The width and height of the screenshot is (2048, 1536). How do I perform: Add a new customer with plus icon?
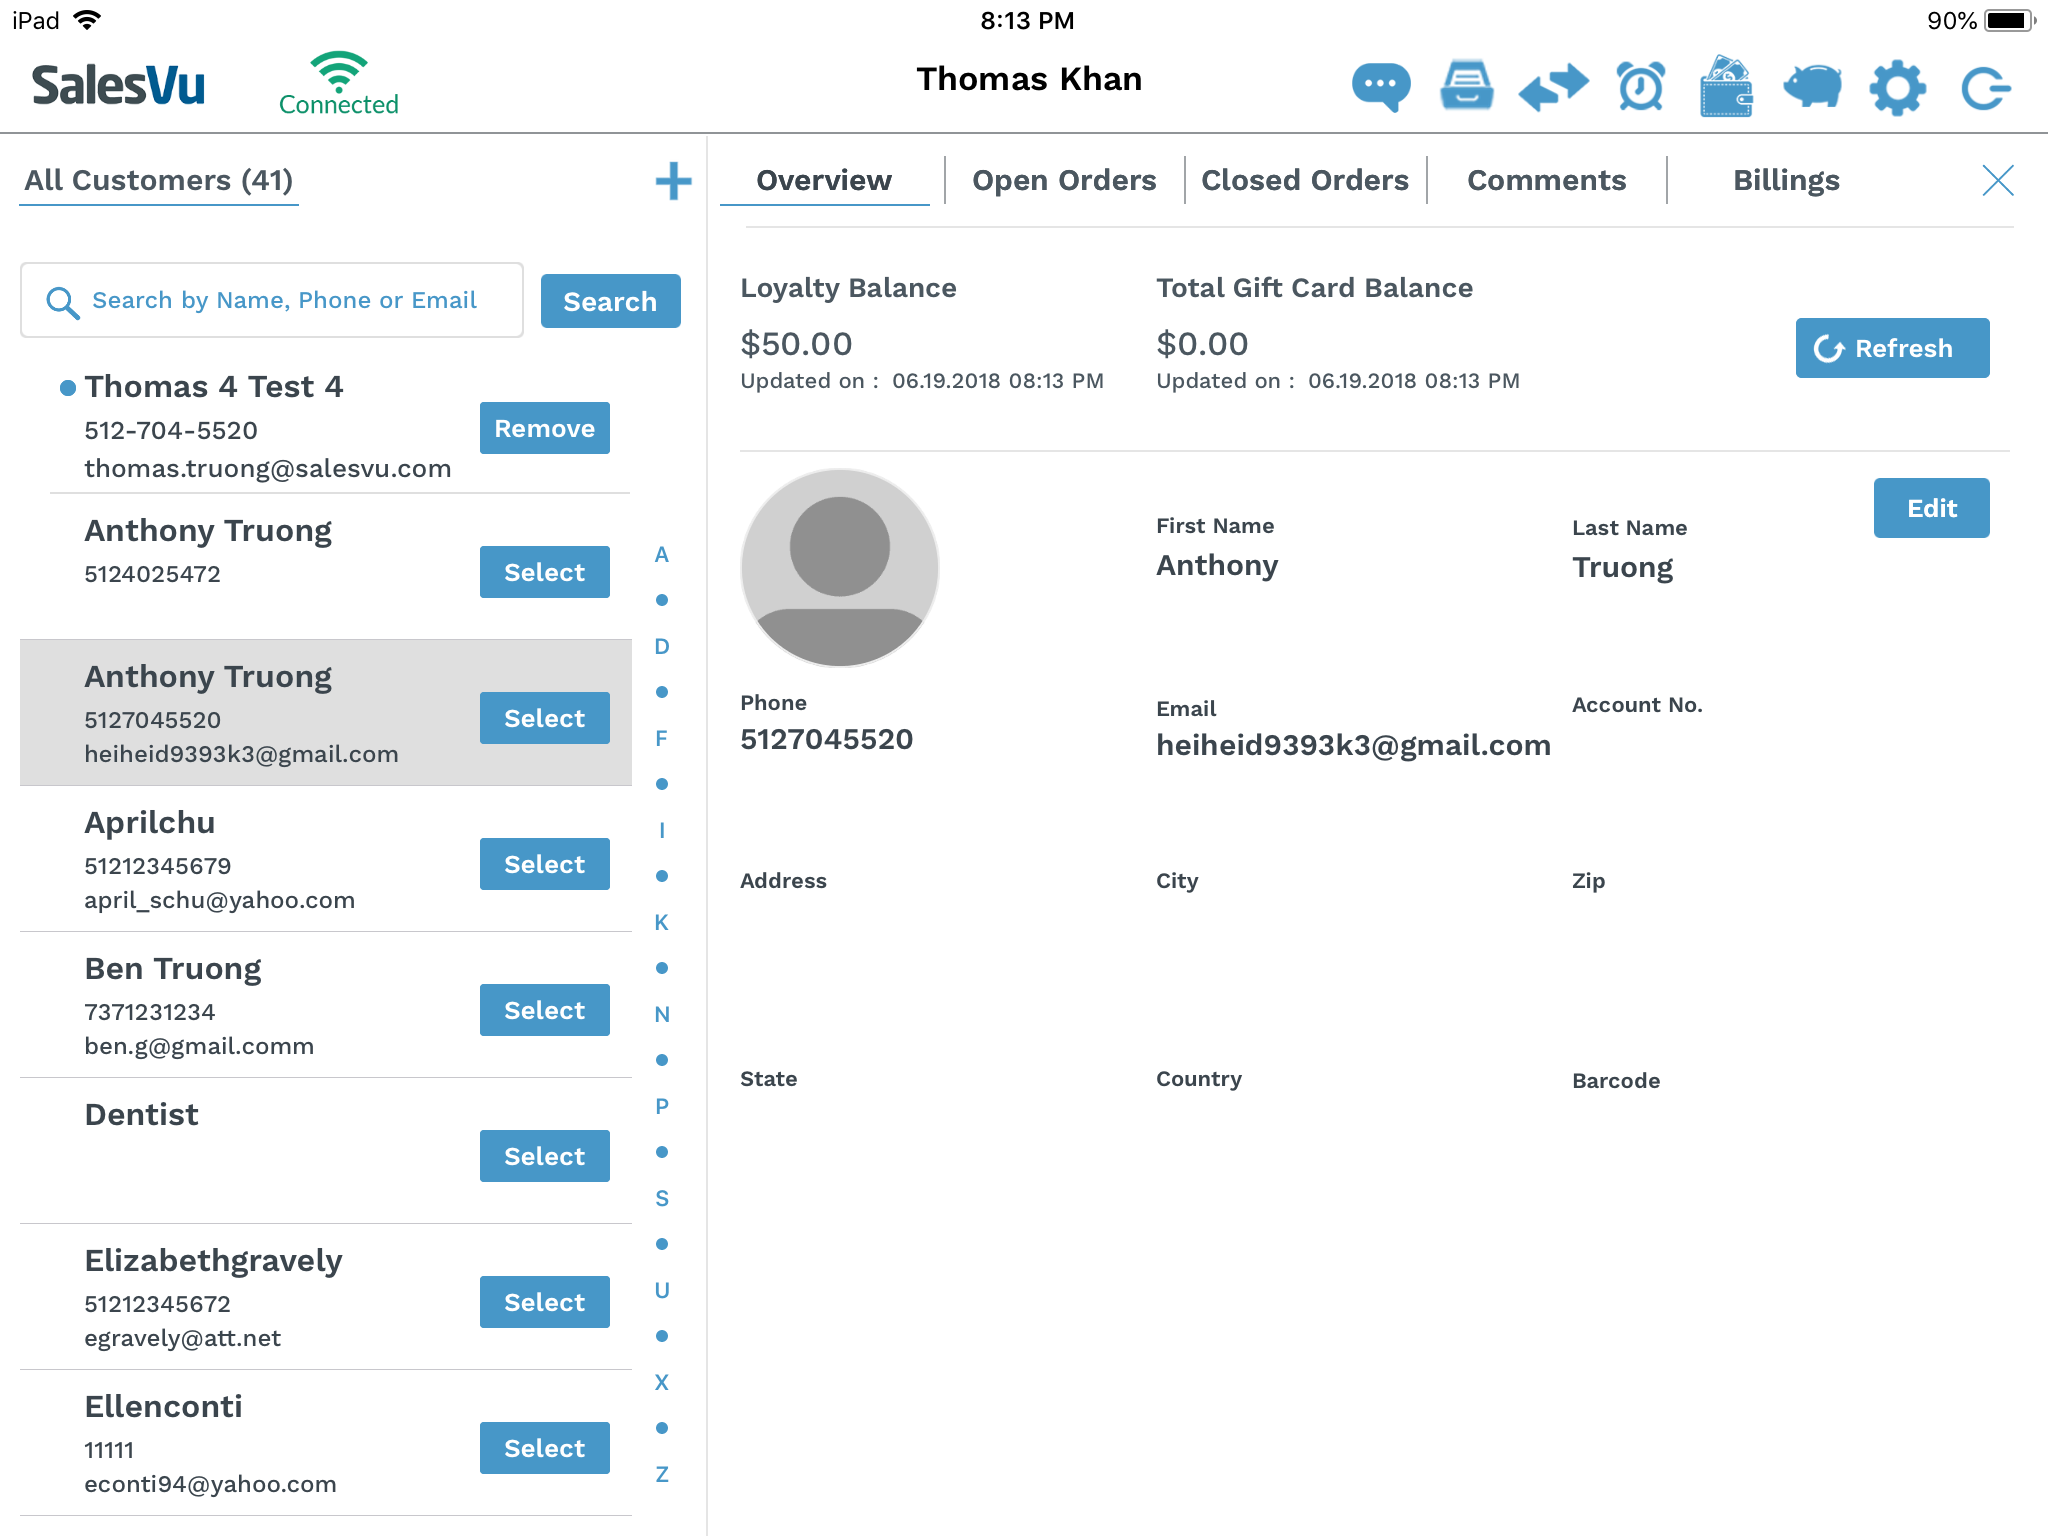tap(673, 181)
